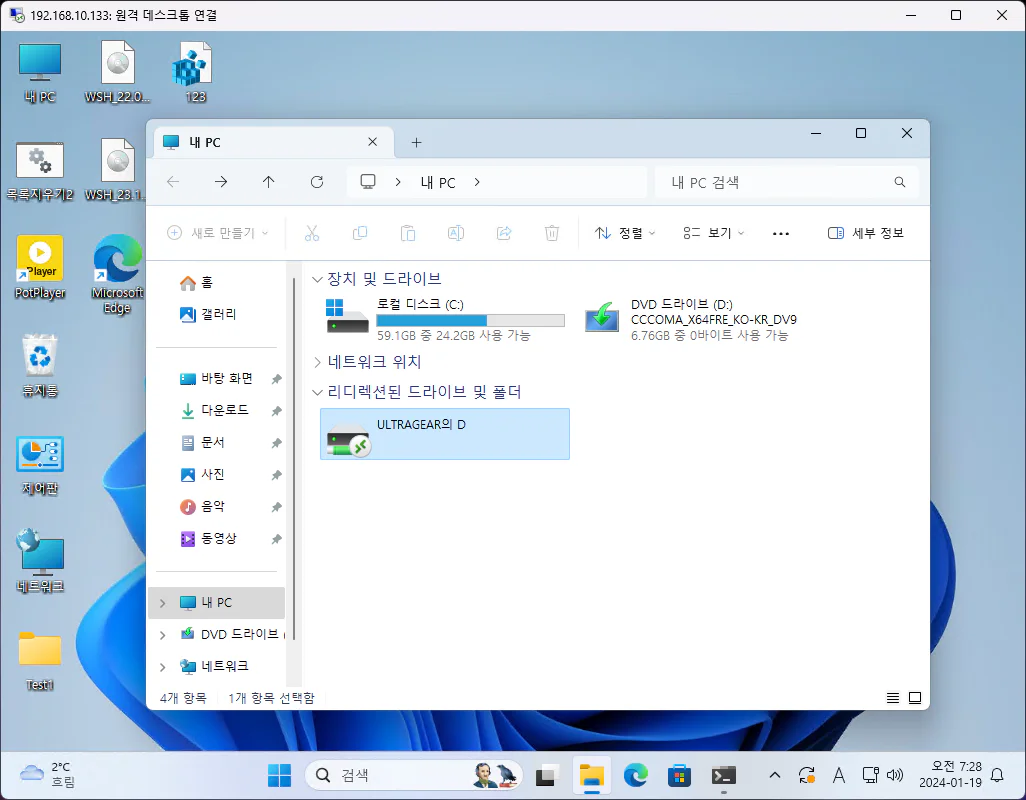Select the 휴지통 recycle bin icon
The height and width of the screenshot is (800, 1026).
coord(40,366)
